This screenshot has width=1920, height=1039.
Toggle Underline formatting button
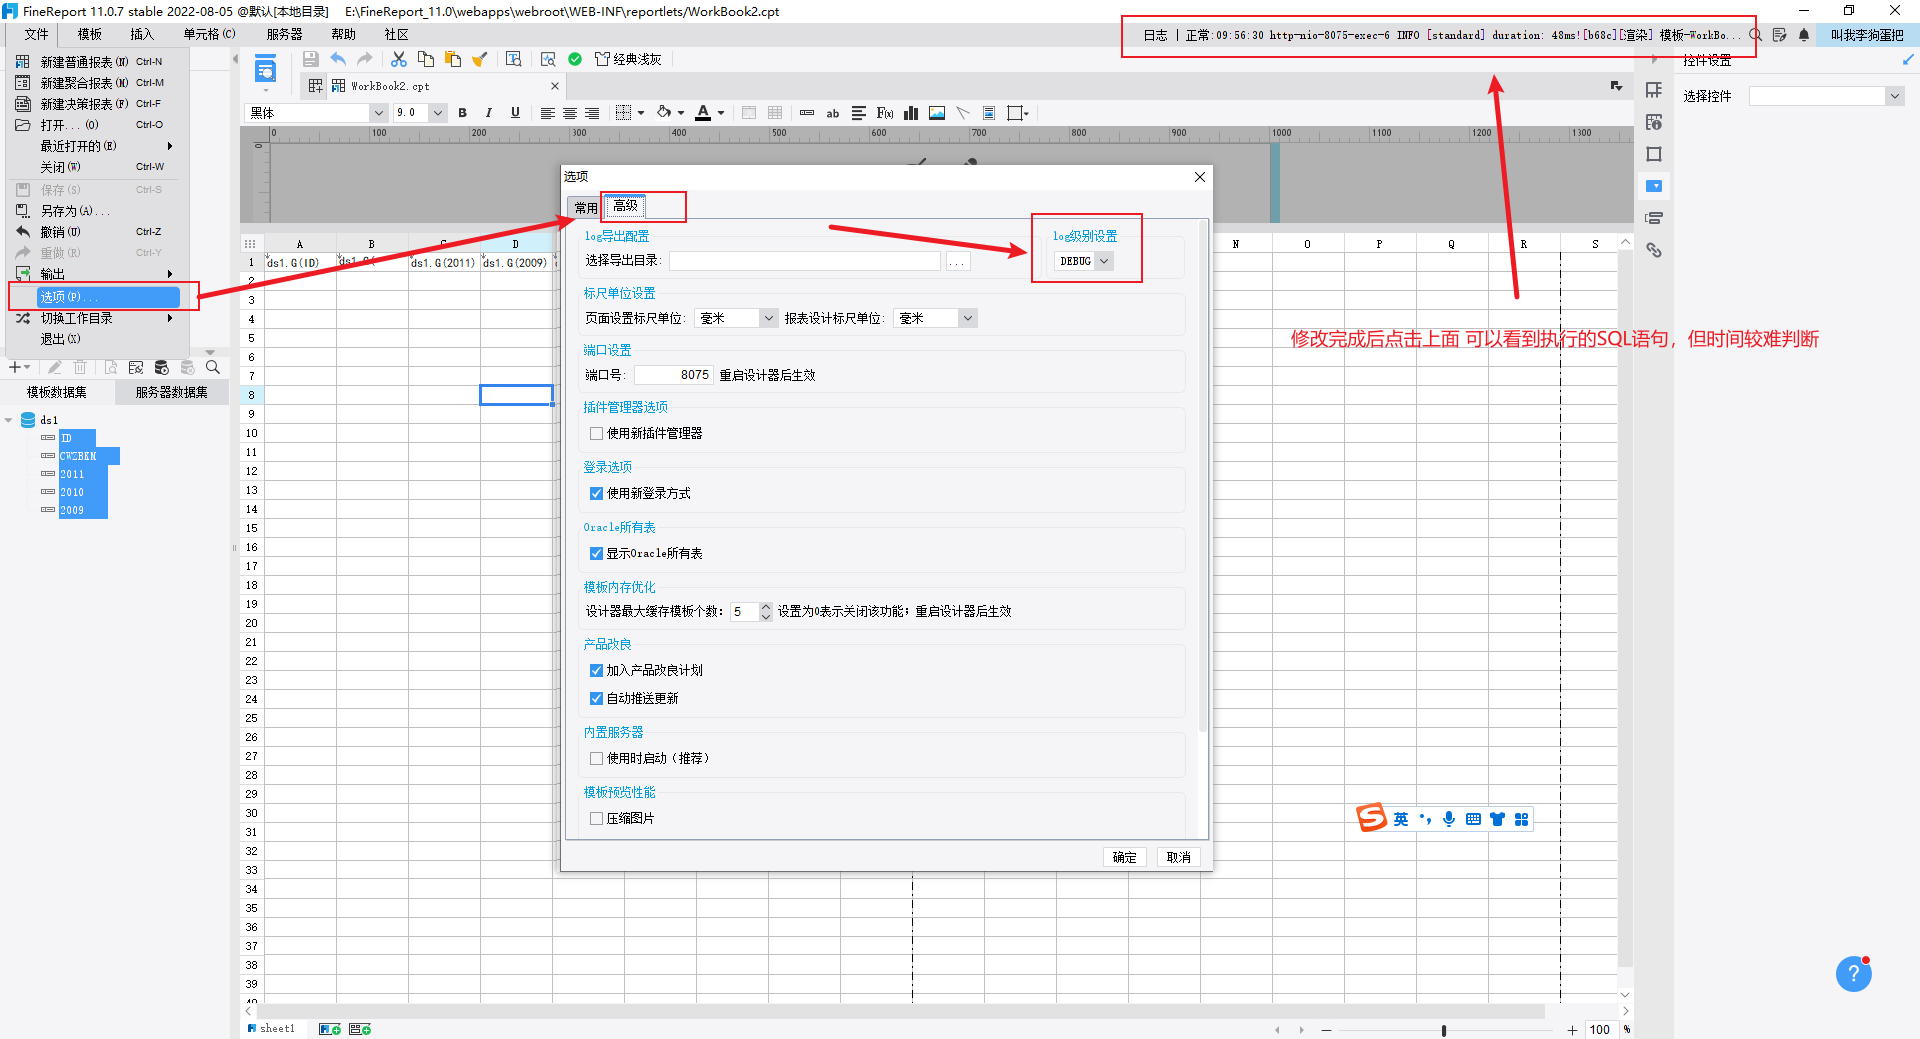(x=515, y=113)
